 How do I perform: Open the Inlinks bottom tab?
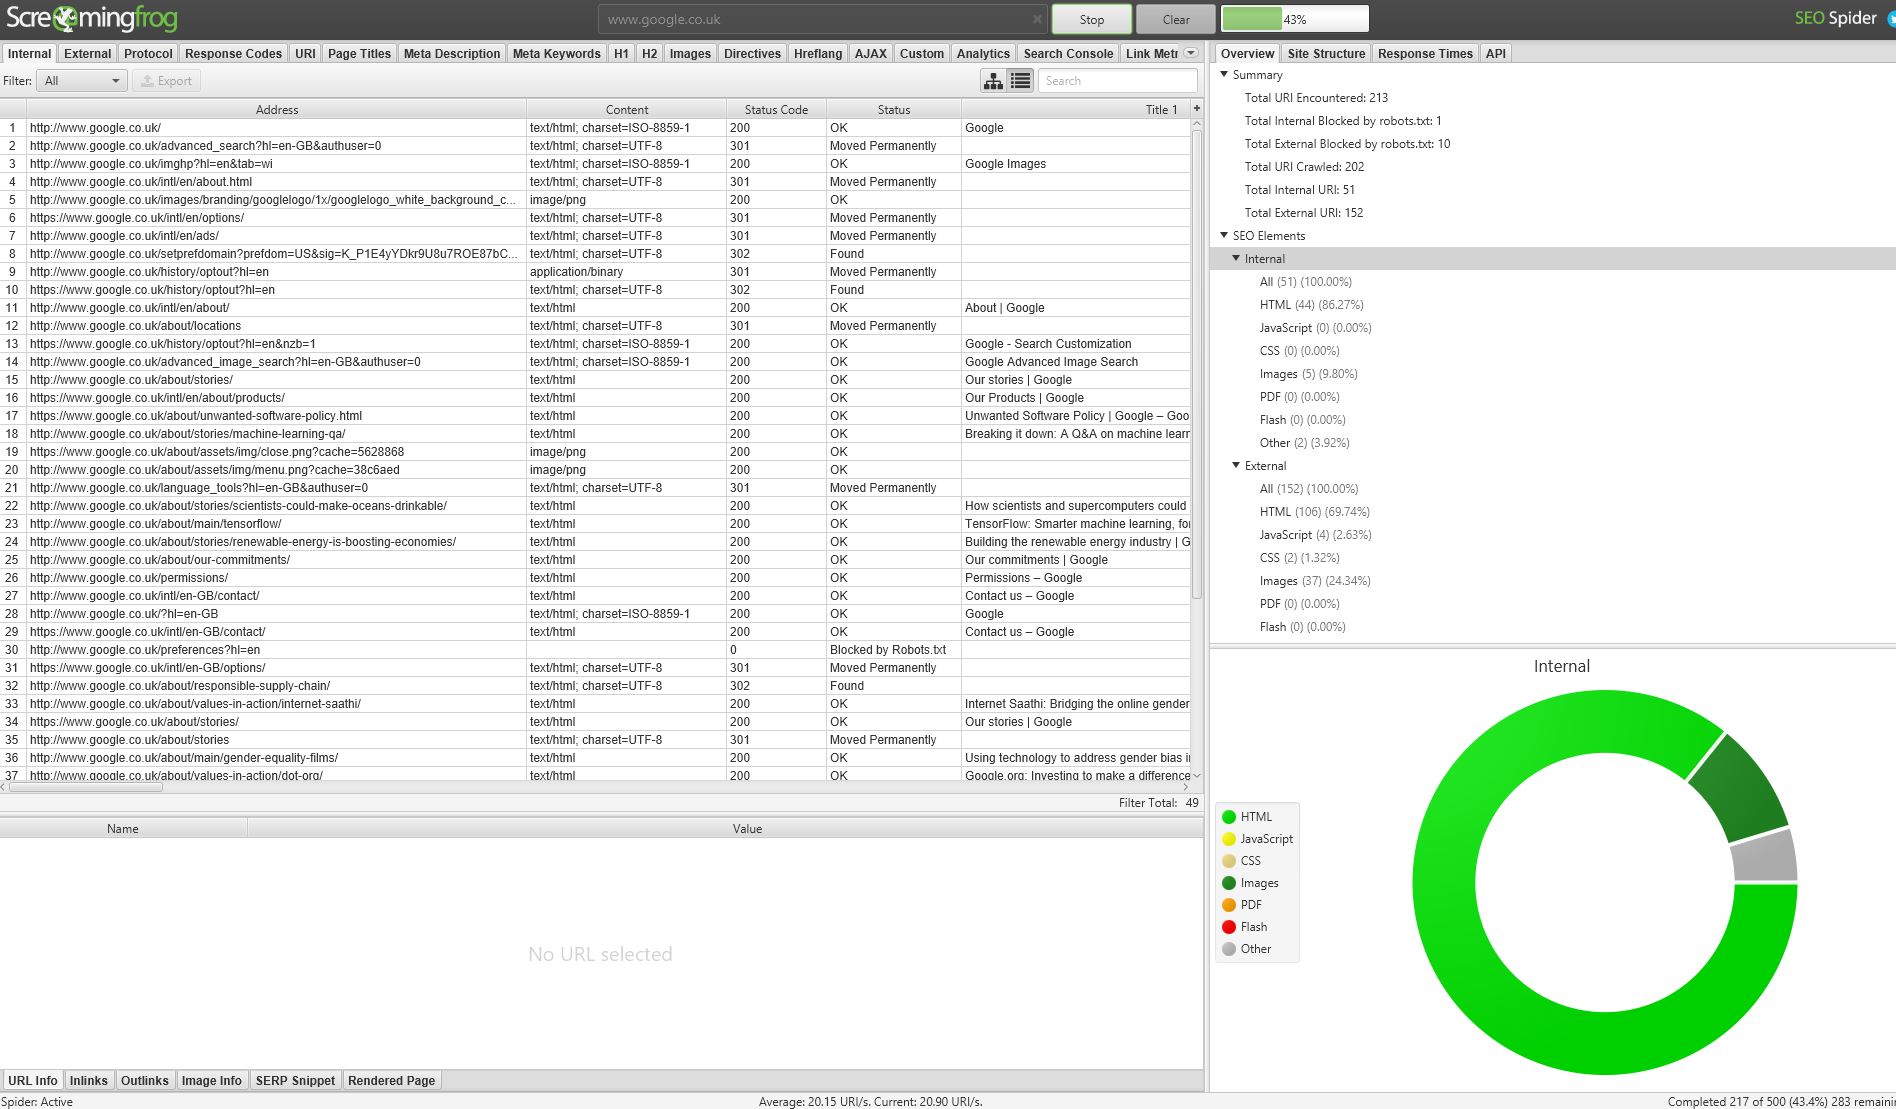pyautogui.click(x=88, y=1081)
